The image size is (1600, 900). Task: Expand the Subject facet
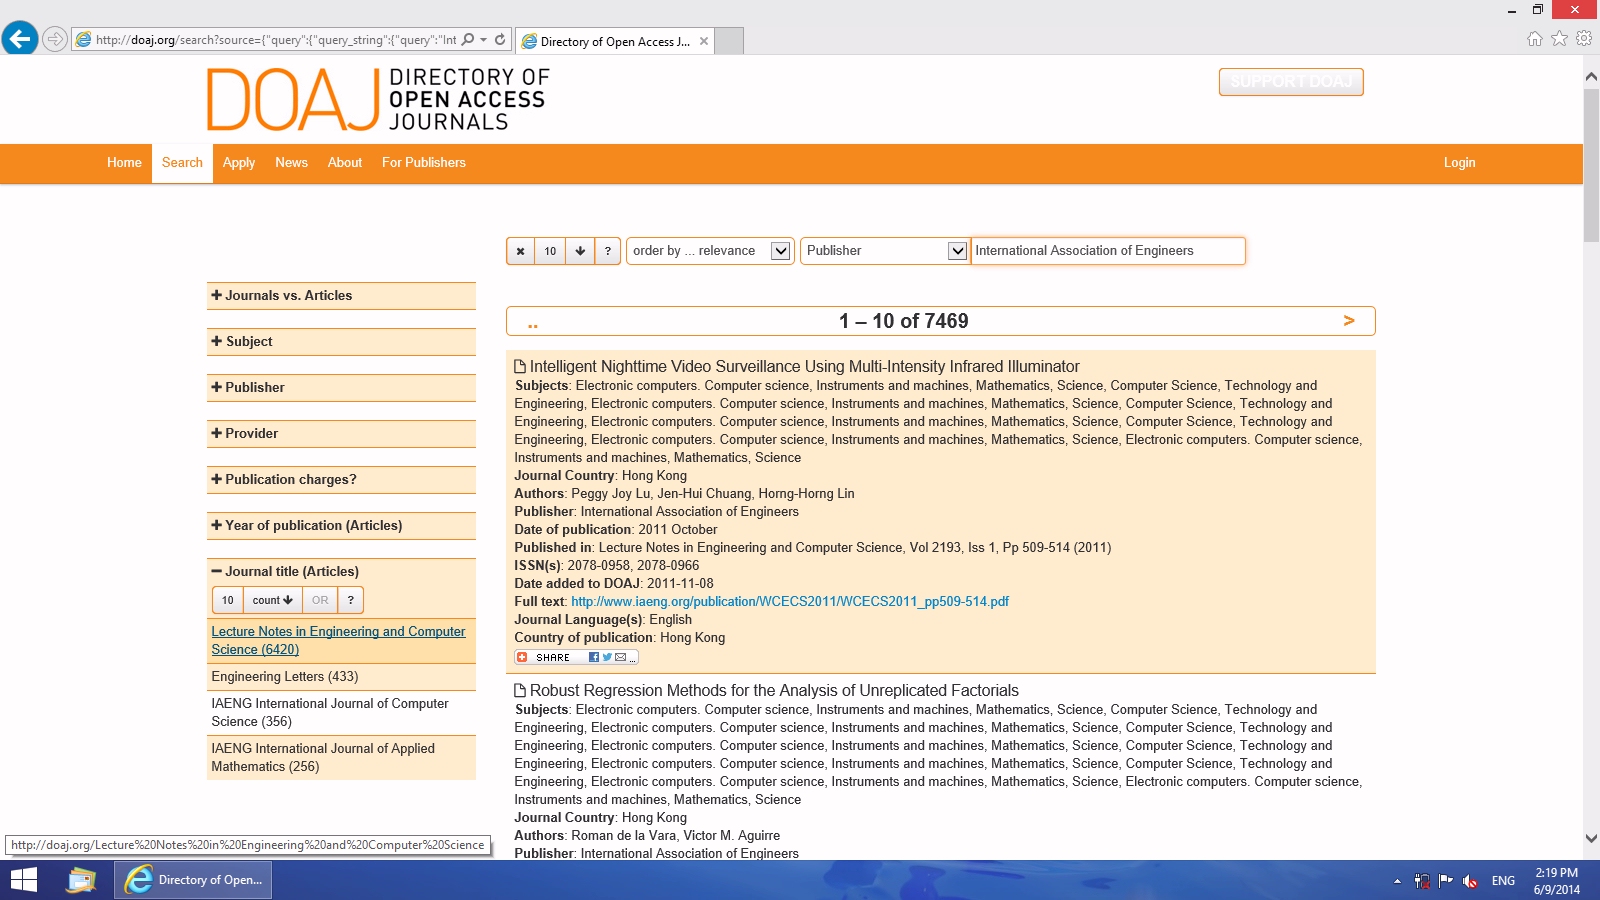(x=341, y=342)
